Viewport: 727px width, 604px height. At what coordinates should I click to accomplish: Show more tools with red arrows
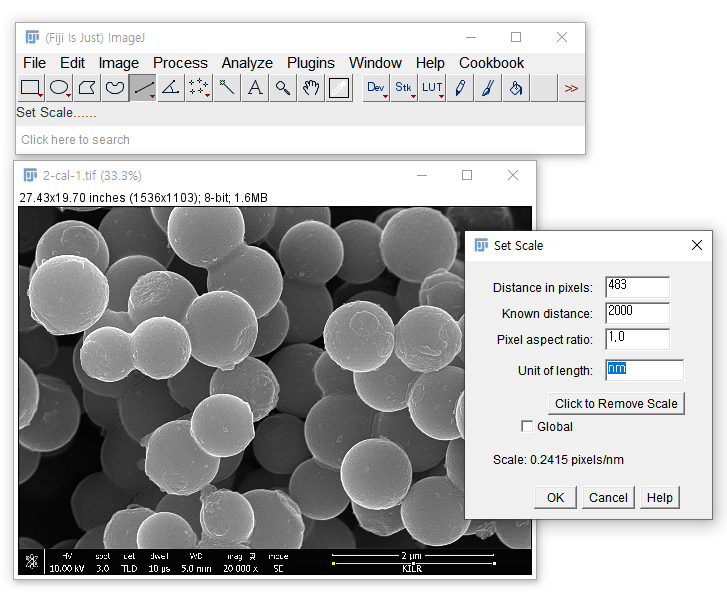pos(571,88)
